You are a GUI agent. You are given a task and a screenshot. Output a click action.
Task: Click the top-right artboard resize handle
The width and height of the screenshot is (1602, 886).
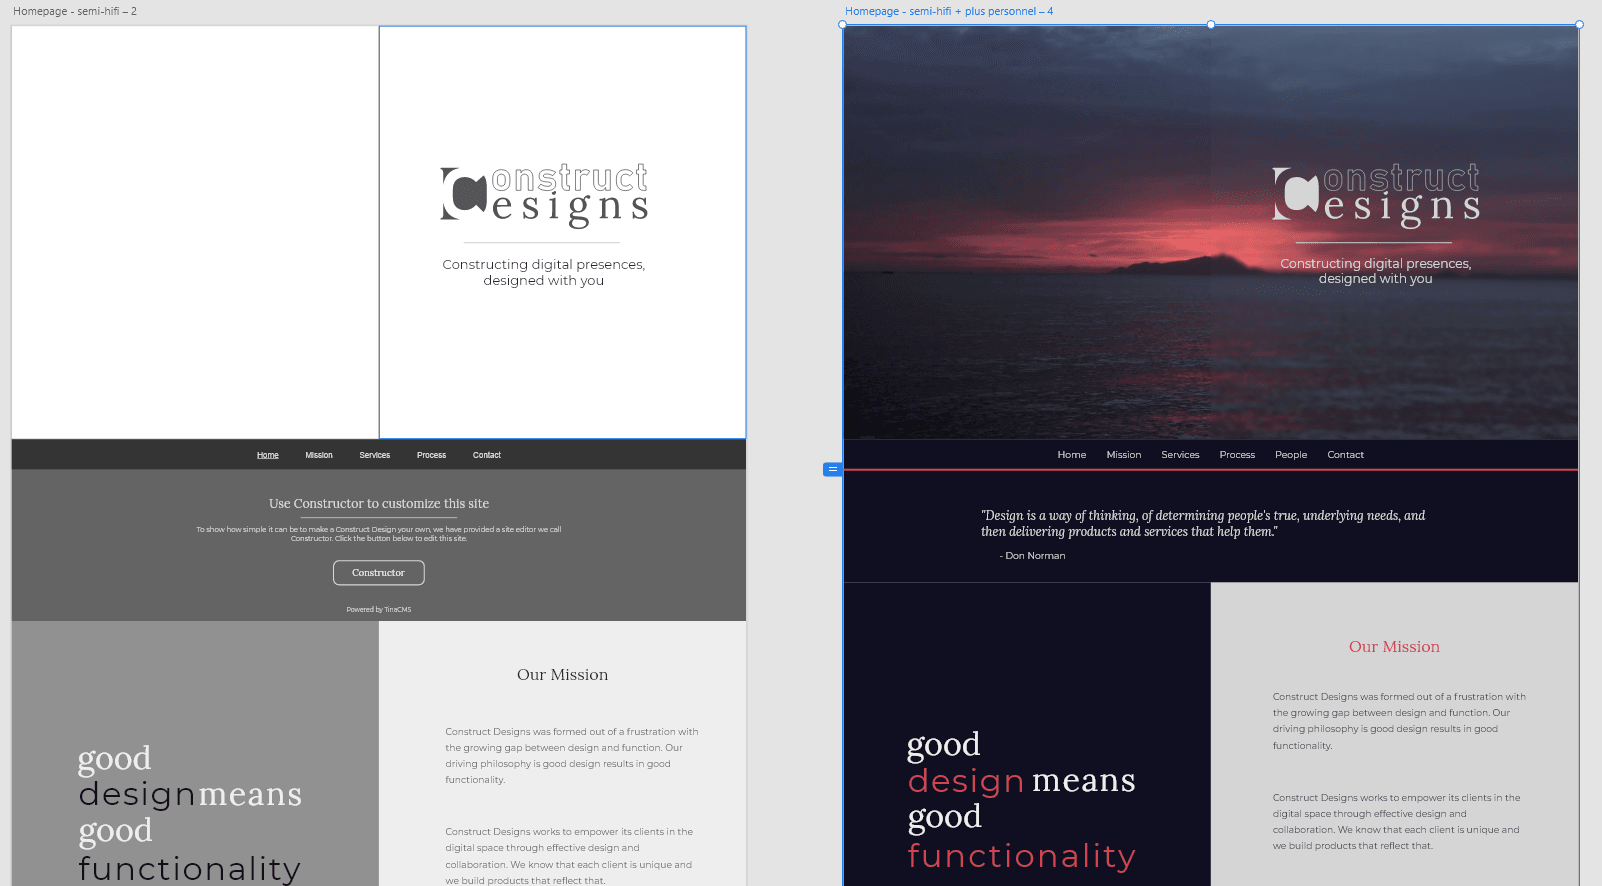click(1579, 25)
